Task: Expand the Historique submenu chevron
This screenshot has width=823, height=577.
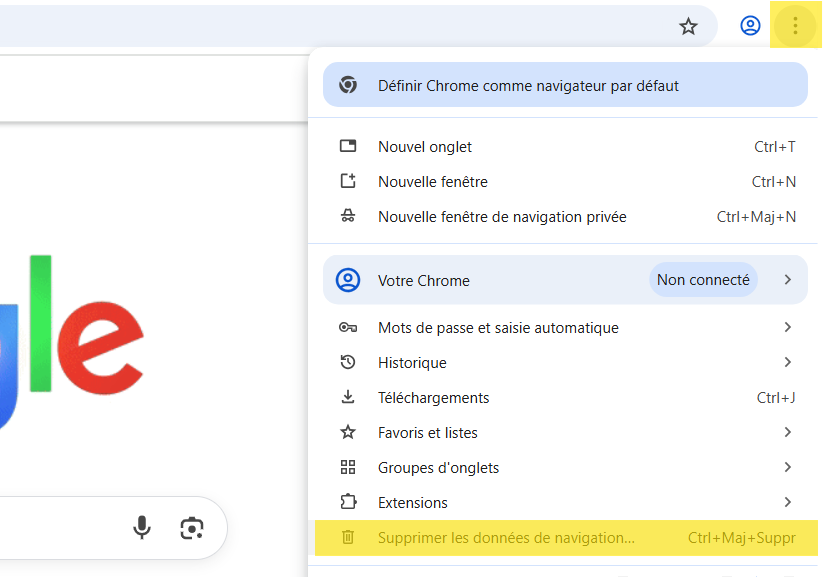Action: tap(788, 362)
